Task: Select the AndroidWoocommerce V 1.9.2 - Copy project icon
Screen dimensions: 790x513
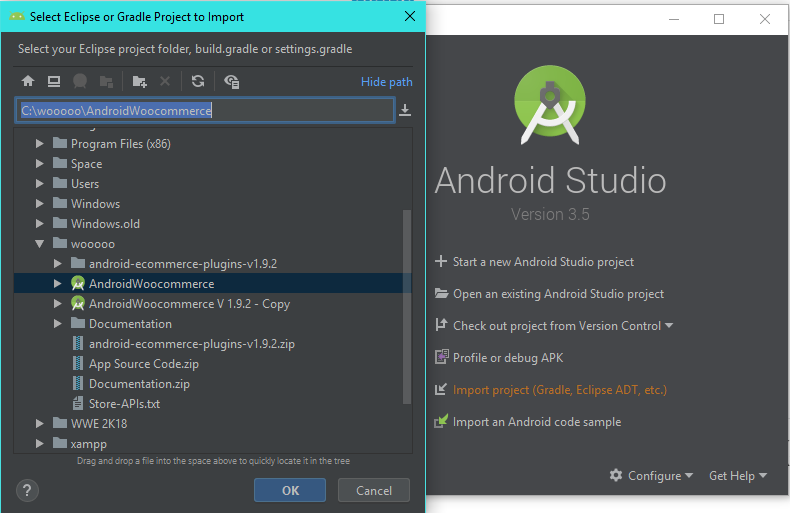Action: (x=78, y=303)
